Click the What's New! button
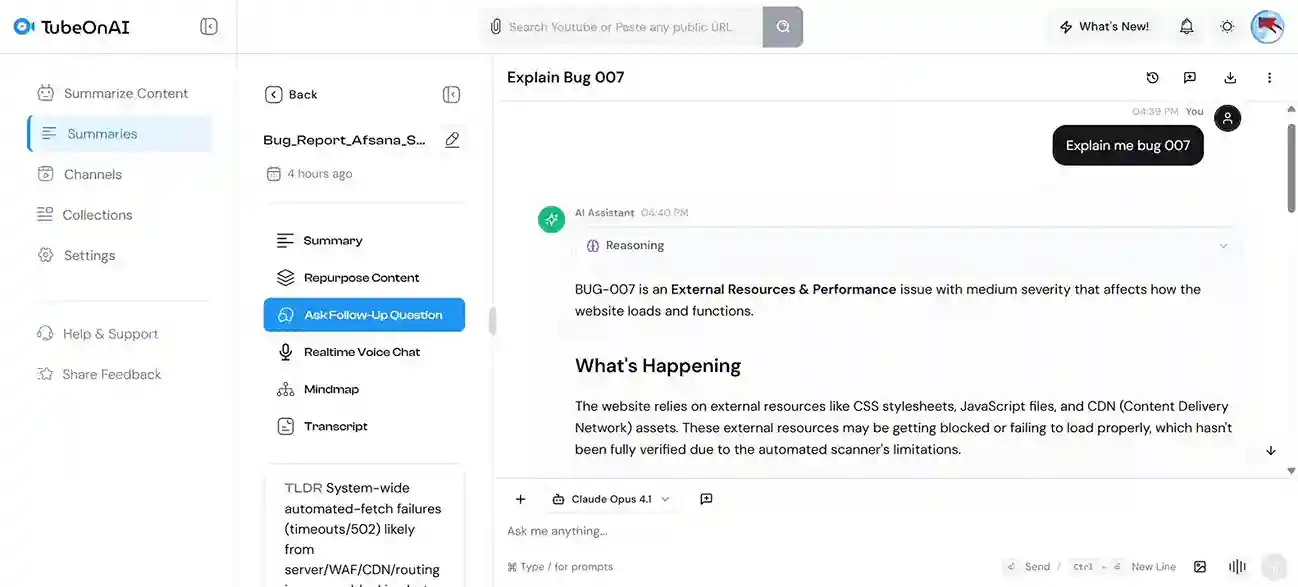This screenshot has width=1298, height=587. [1104, 27]
